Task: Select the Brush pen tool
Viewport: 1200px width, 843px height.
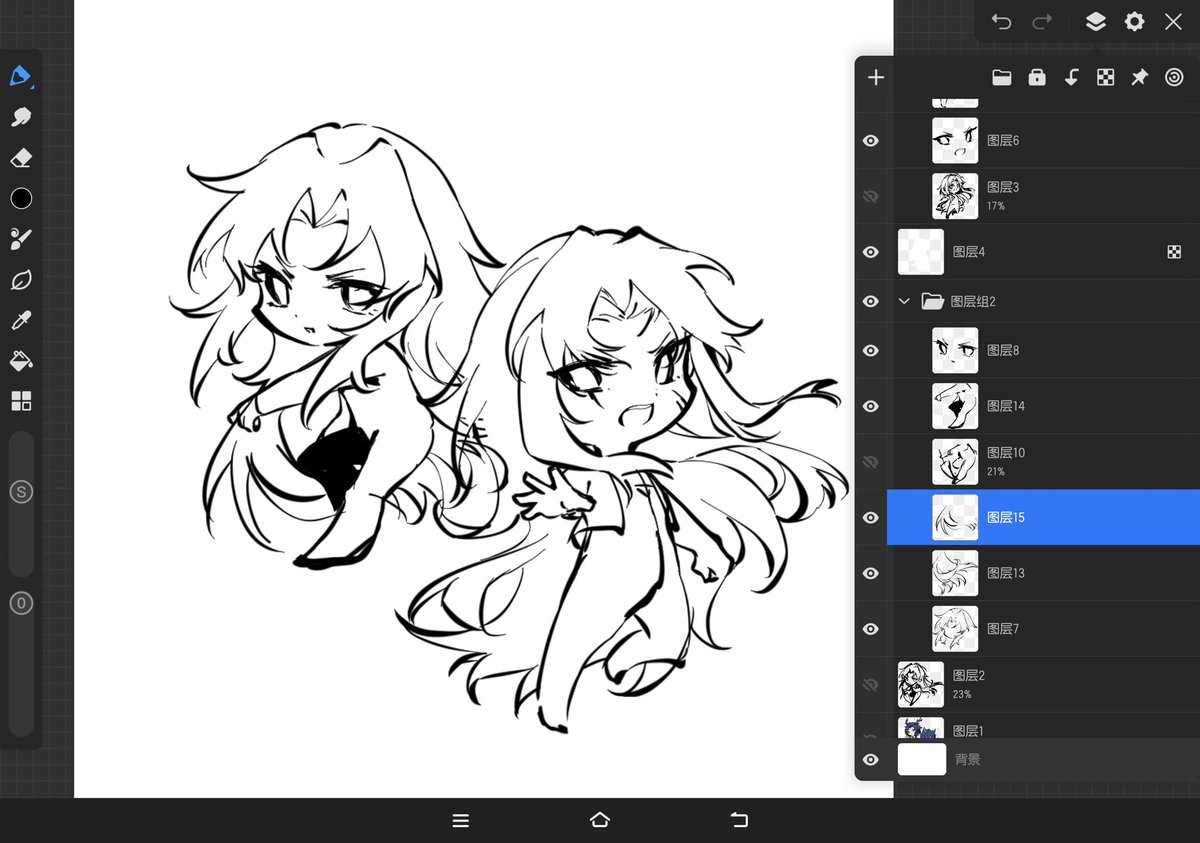Action: [x=21, y=76]
